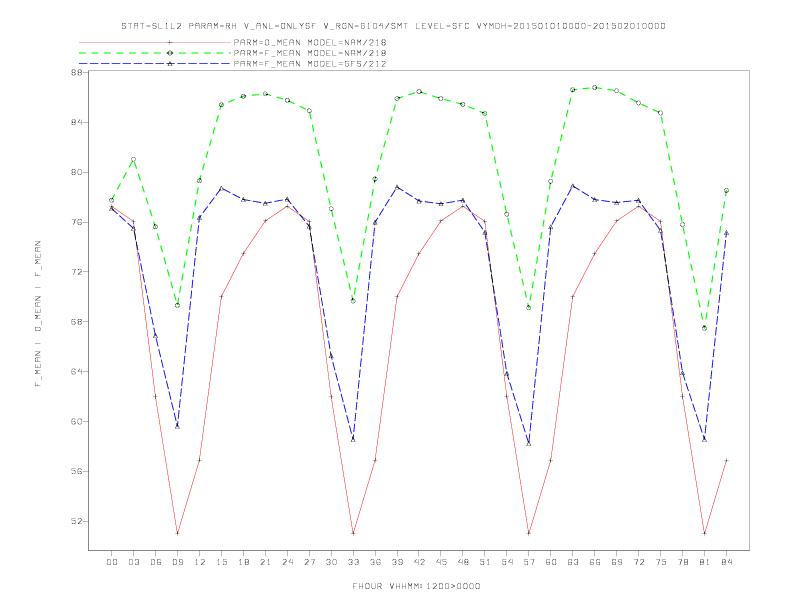The image size is (792, 612).
Task: Click y-axis tick label 64
Action: tap(77, 372)
